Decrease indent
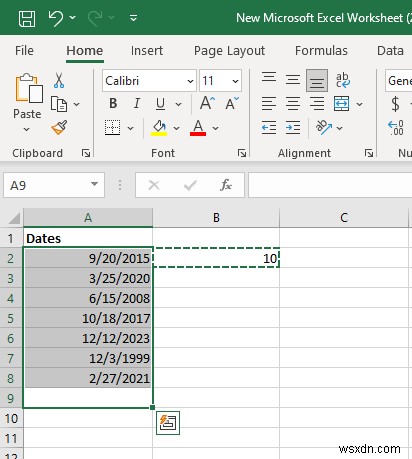Viewport: 412px width, 459px height. [x=269, y=128]
